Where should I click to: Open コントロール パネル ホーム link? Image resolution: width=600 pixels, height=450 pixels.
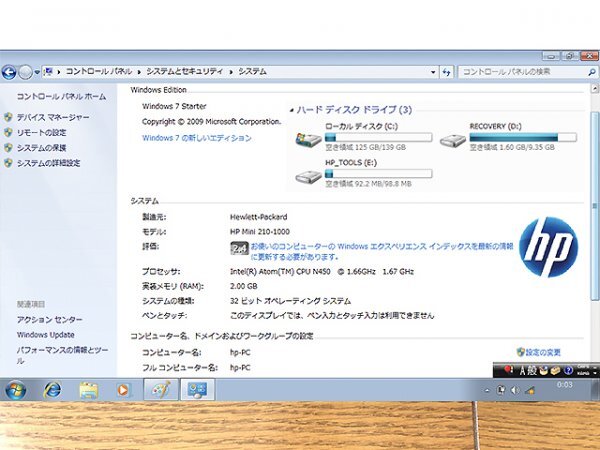(x=61, y=97)
